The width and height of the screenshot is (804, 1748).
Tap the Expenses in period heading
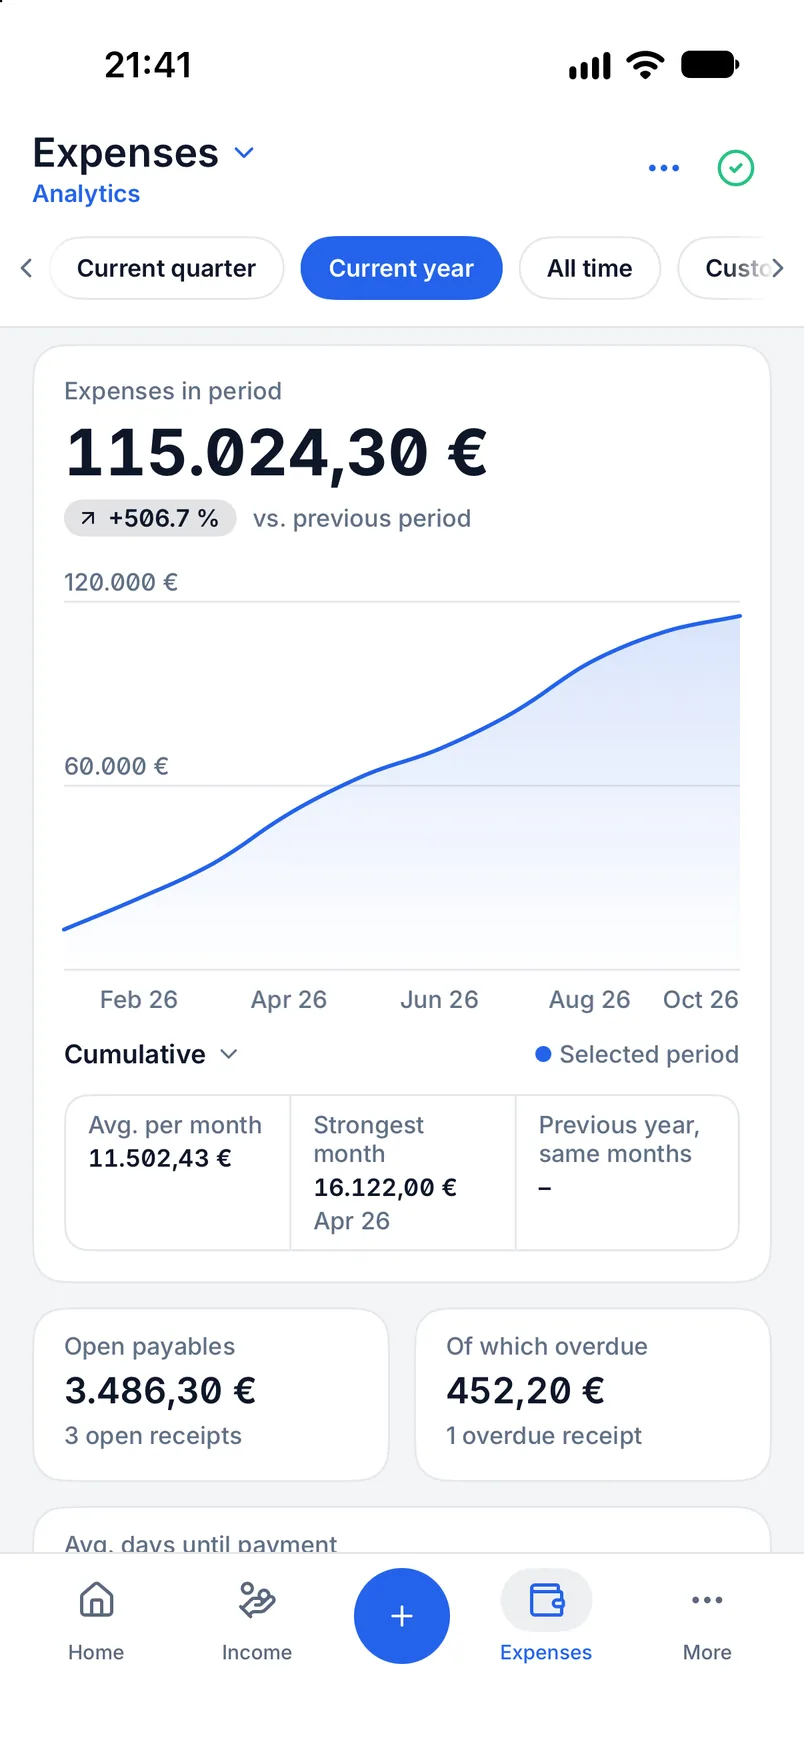[x=173, y=391]
